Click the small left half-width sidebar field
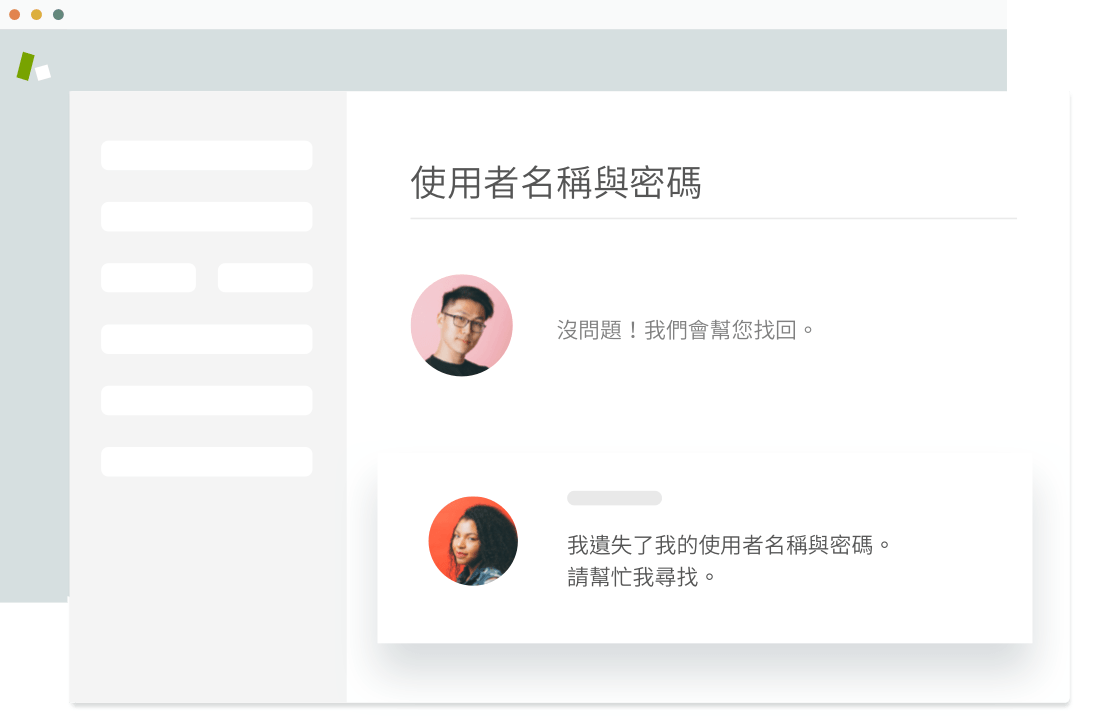 click(x=149, y=277)
